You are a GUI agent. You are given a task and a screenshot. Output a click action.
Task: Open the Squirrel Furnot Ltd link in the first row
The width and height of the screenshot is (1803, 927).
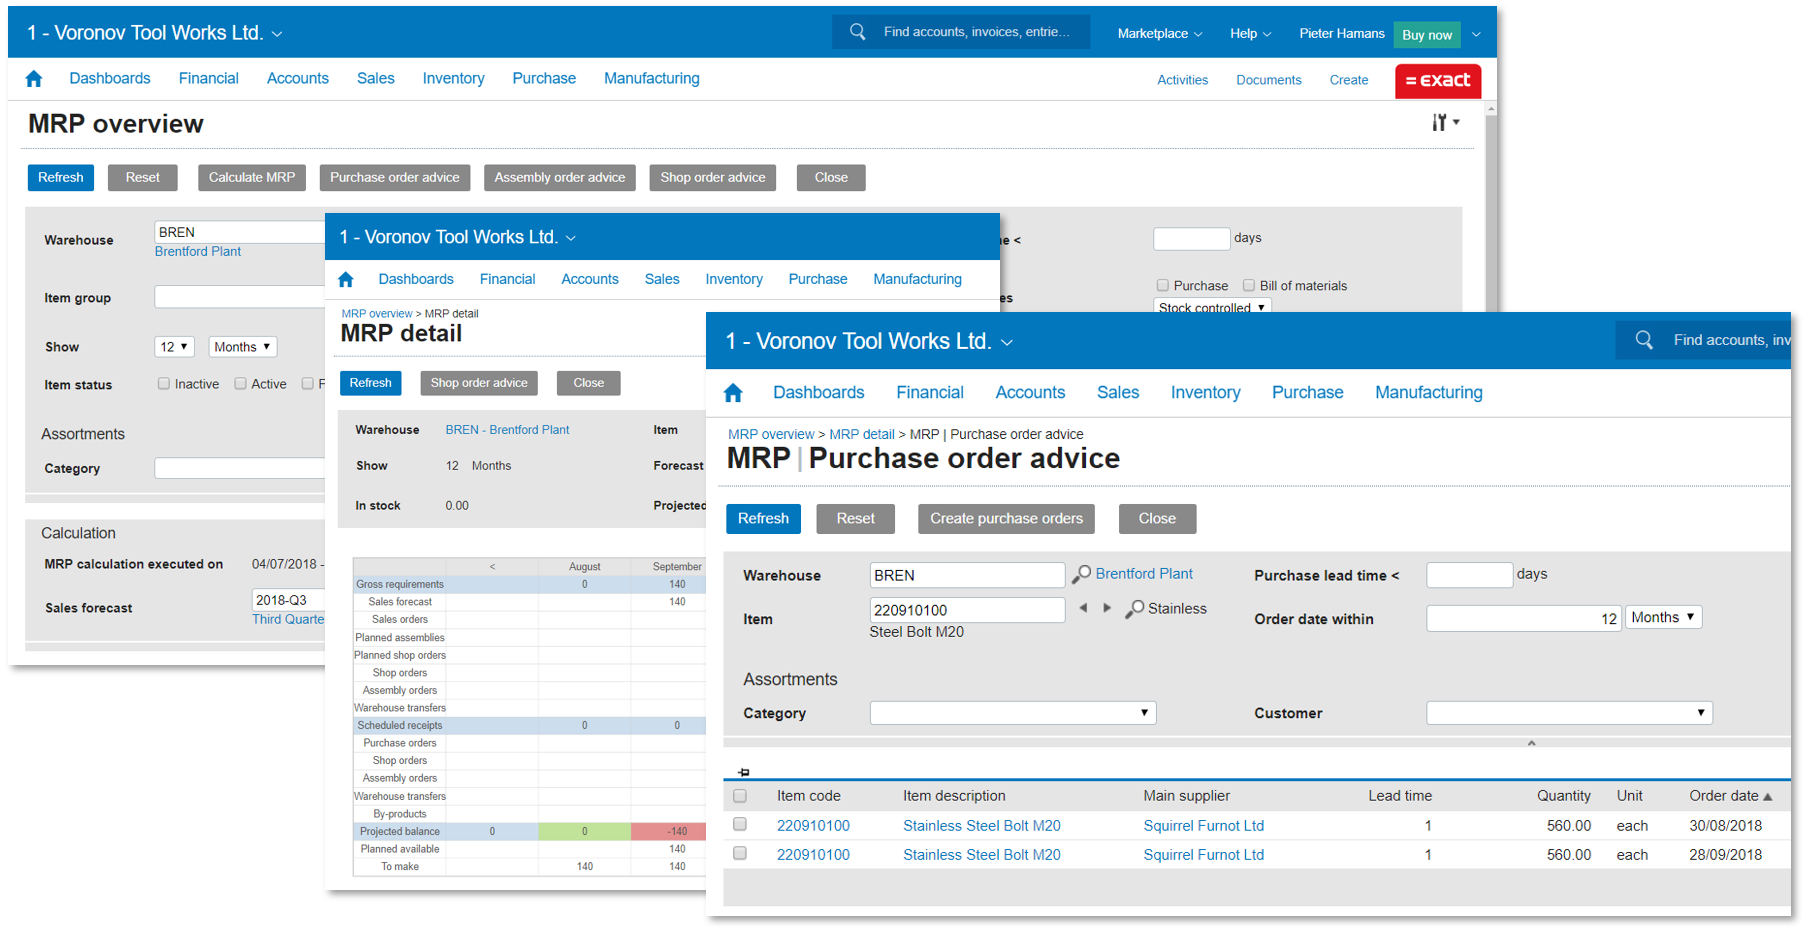1203,826
